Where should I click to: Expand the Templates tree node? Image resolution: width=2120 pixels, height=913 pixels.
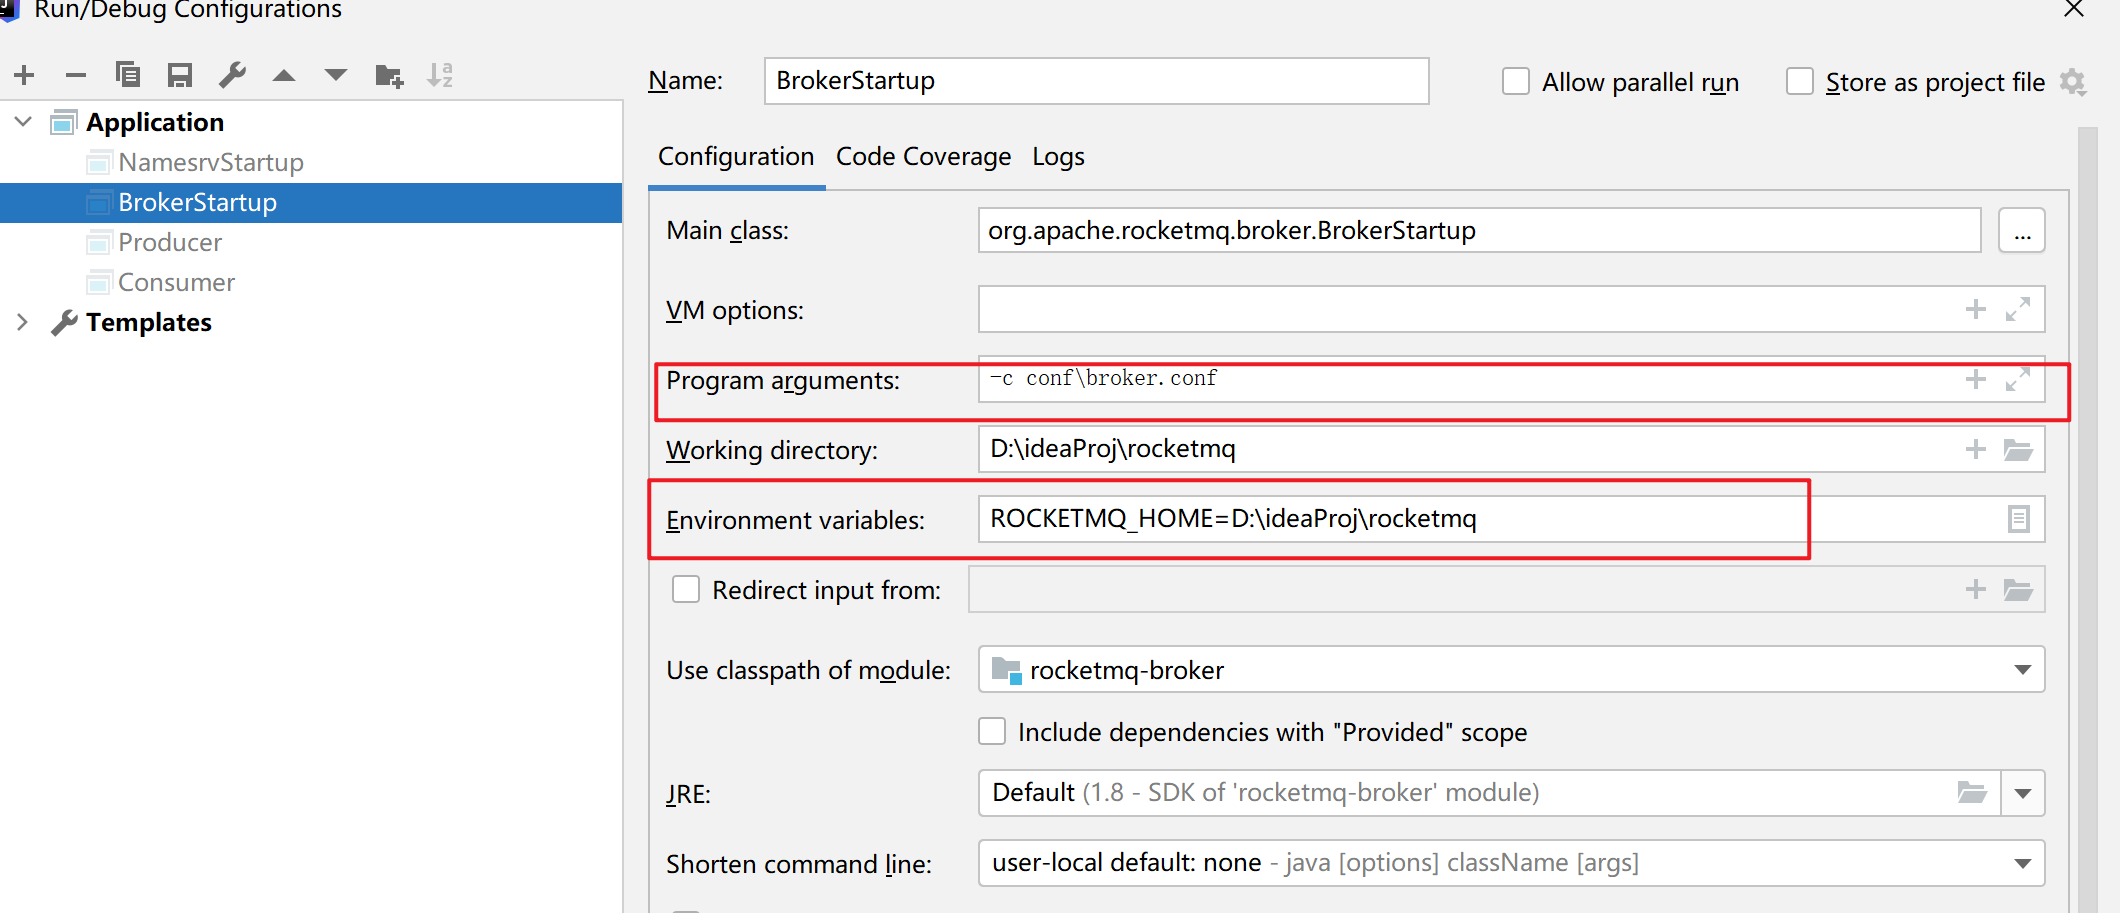point(22,322)
